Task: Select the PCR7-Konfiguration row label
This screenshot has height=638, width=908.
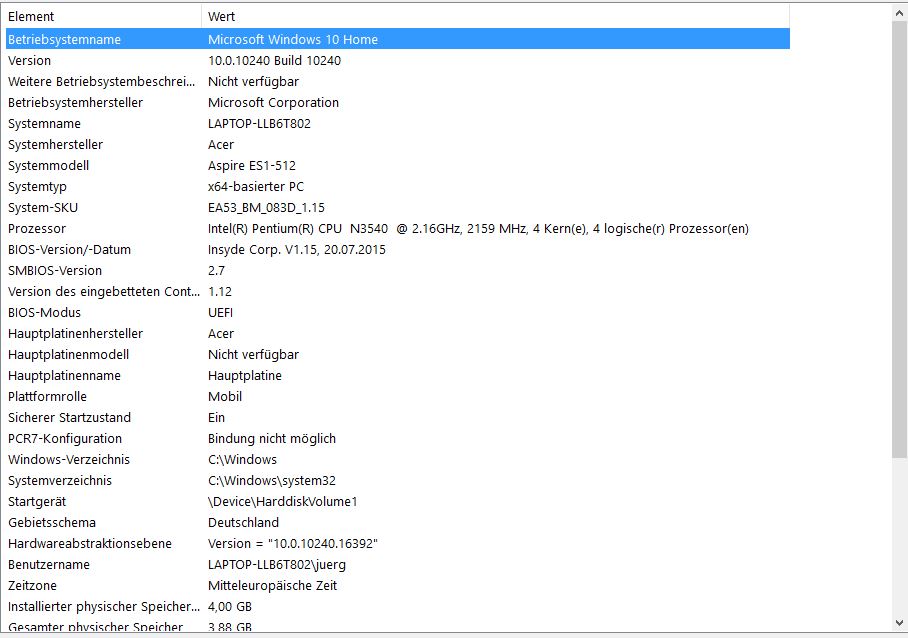Action: point(65,438)
